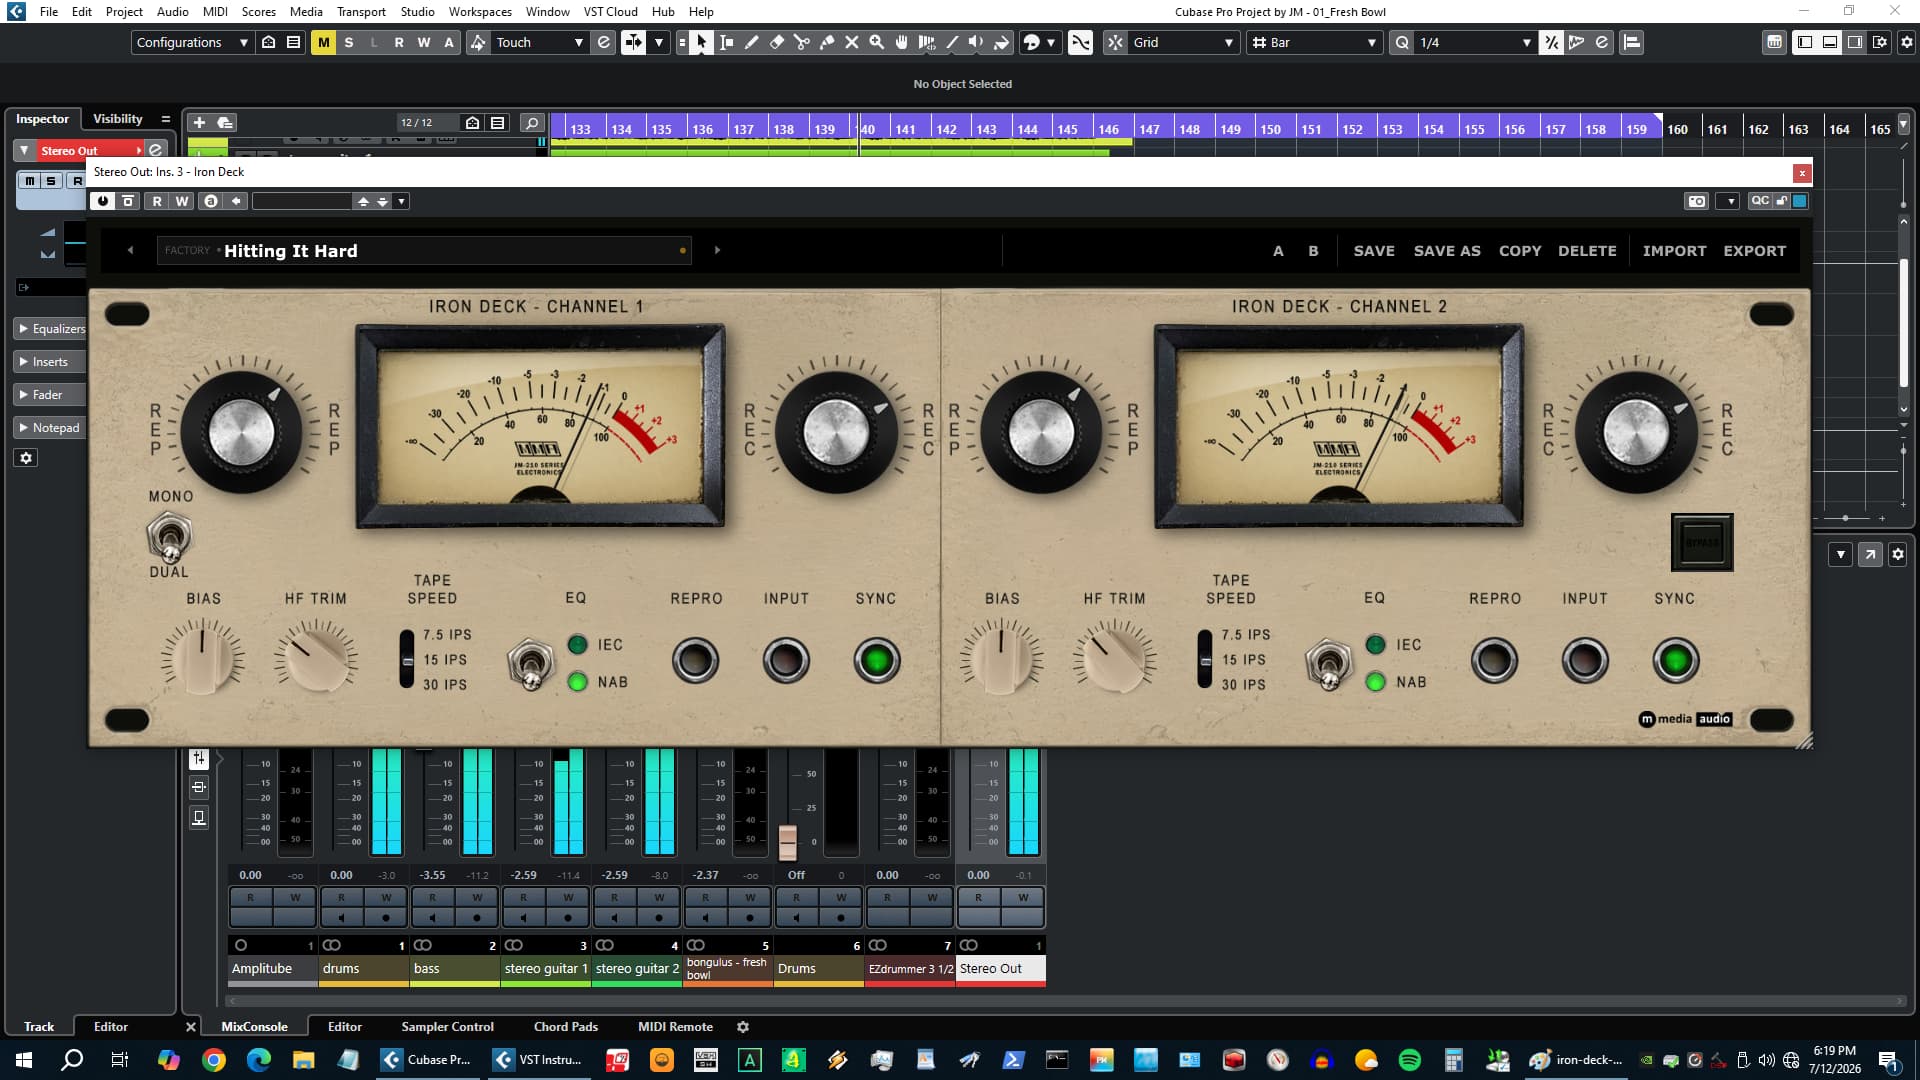The image size is (1920, 1080).
Task: Edit channel settings for Stereo Out
Action: pyautogui.click(x=156, y=150)
